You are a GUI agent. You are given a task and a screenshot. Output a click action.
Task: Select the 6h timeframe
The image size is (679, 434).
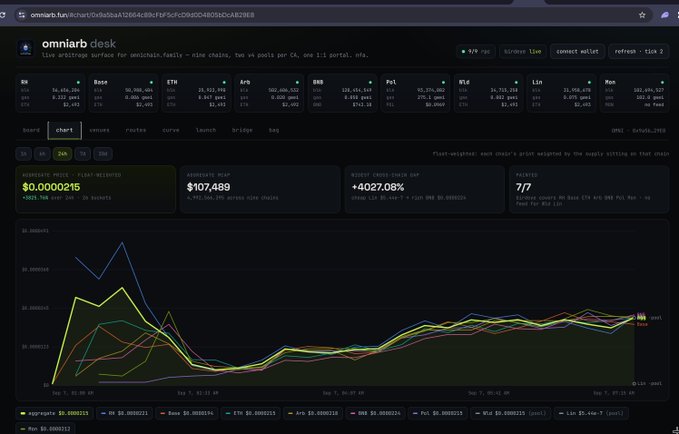click(x=42, y=154)
